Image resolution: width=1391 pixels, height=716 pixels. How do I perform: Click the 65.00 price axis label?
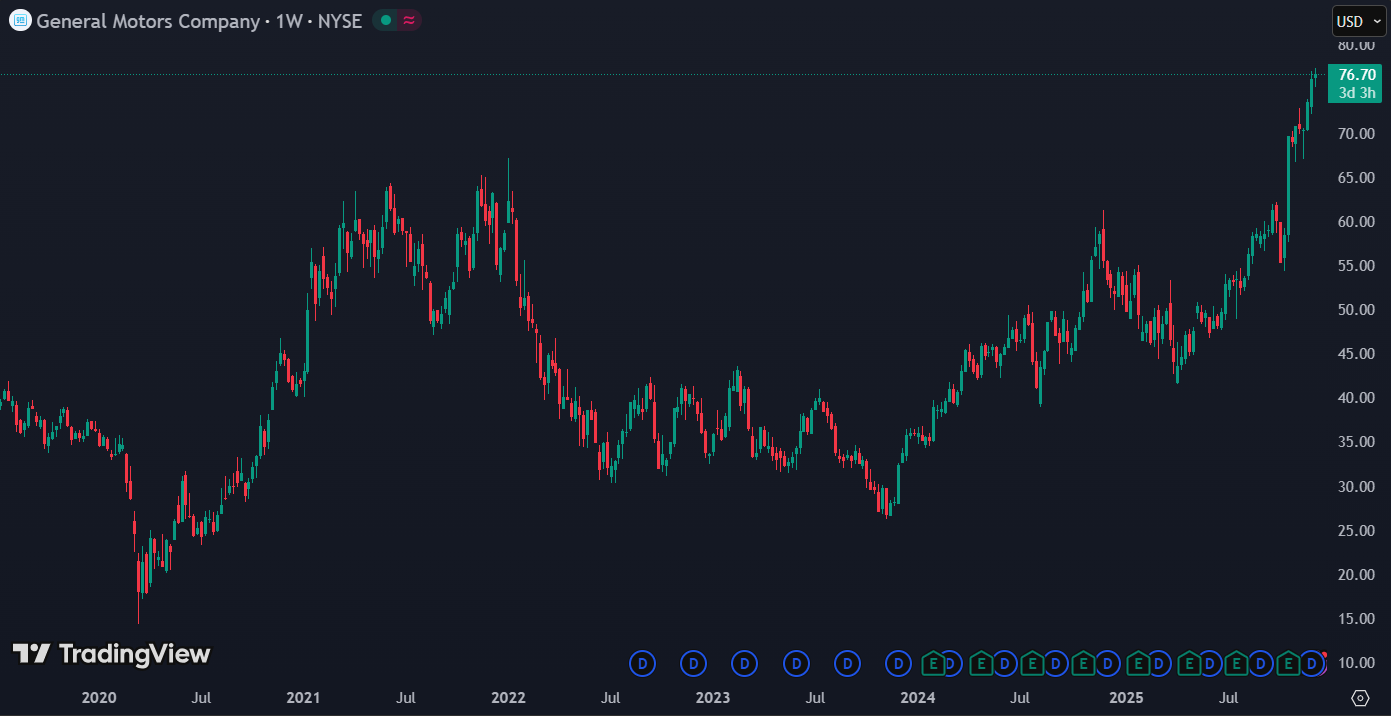click(x=1357, y=177)
